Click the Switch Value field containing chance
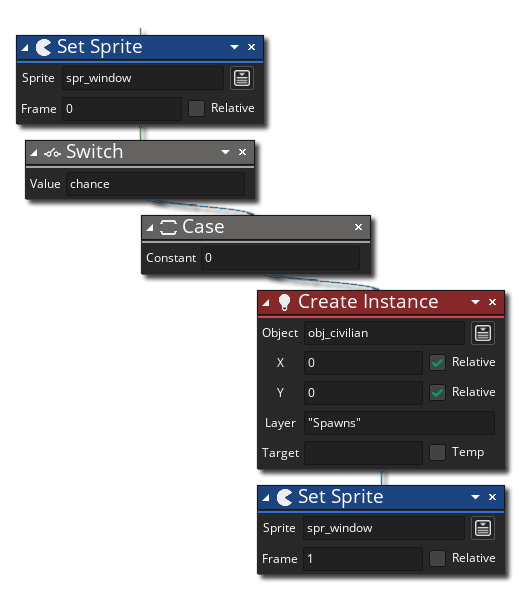Image resolution: width=532 pixels, height=616 pixels. pyautogui.click(x=156, y=184)
